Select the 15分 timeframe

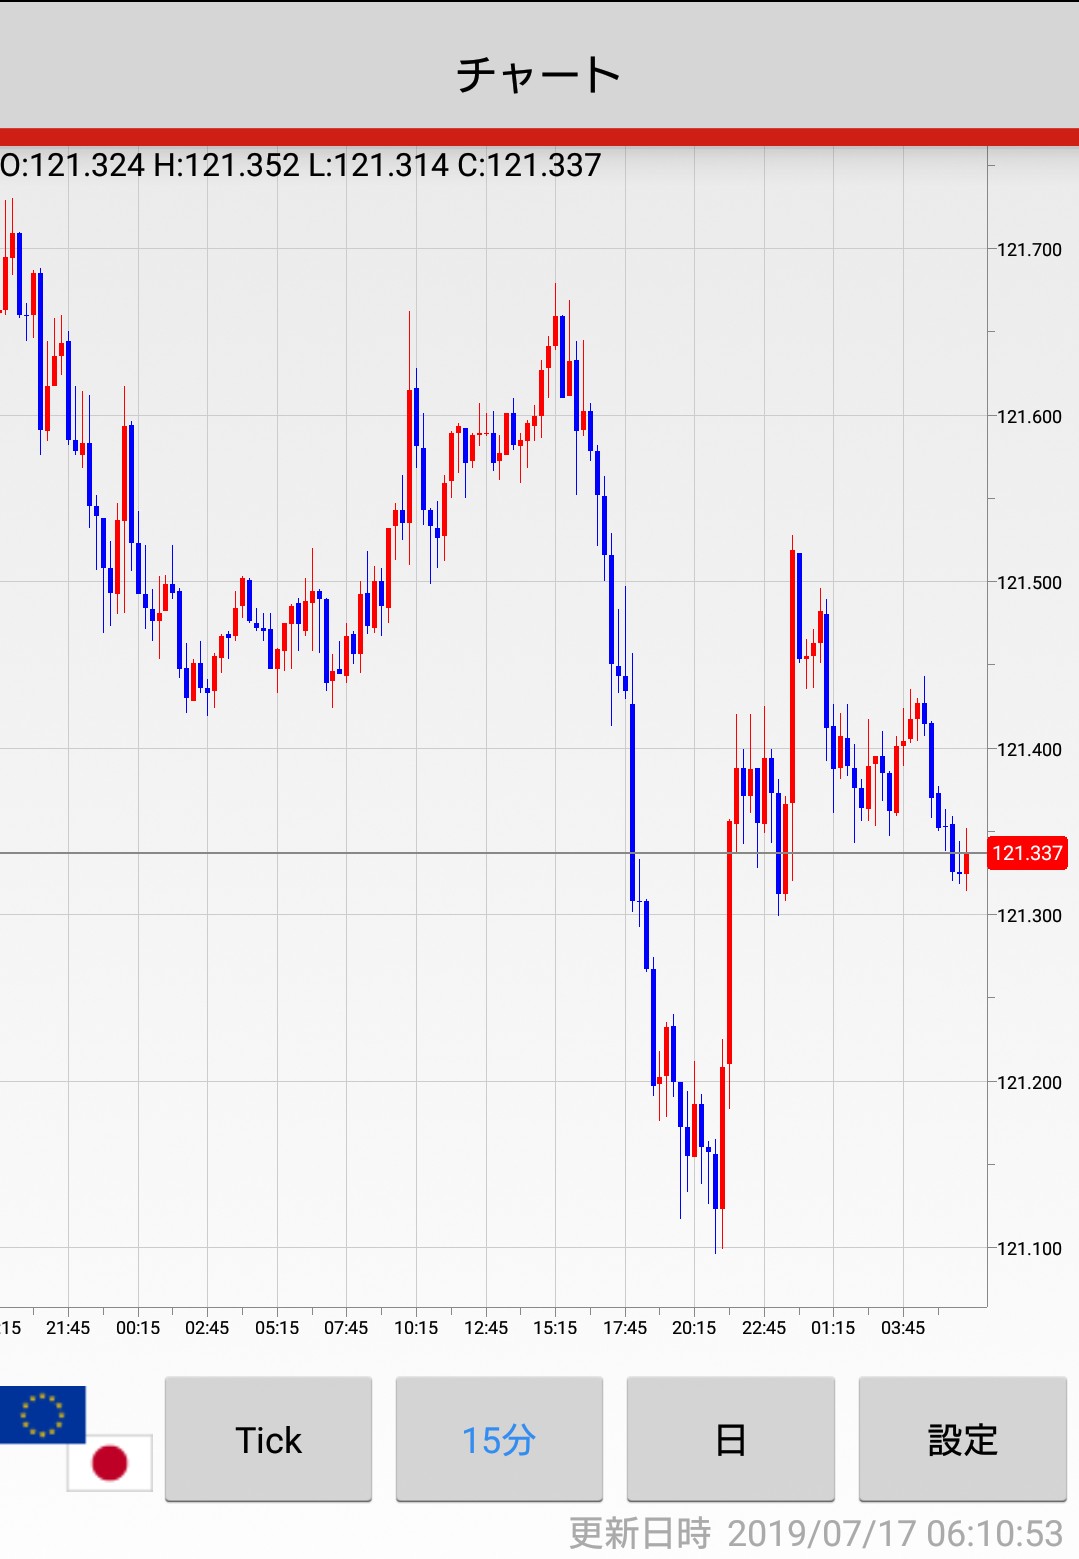(499, 1440)
